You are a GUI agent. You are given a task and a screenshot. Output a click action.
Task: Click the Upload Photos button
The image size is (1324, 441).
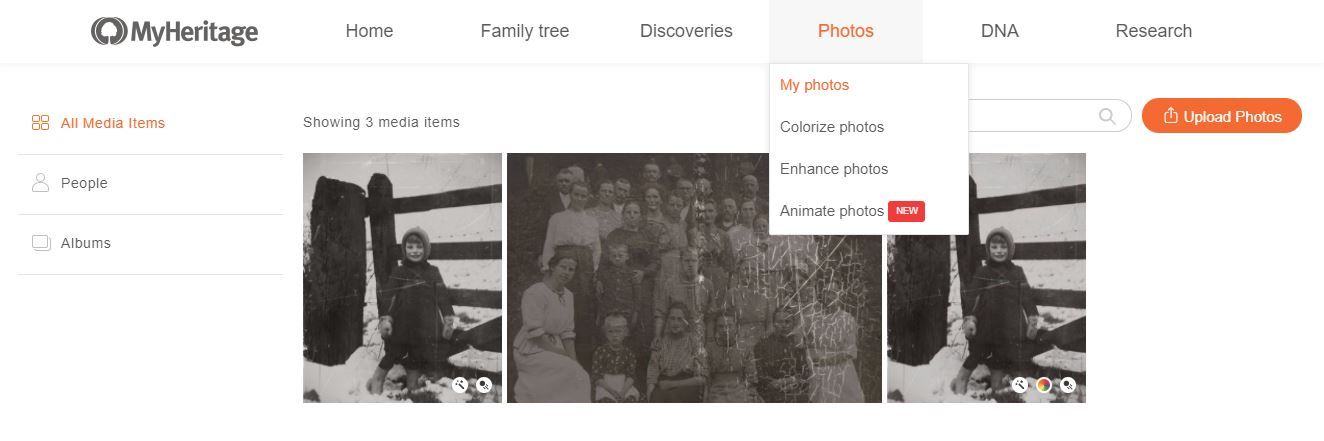1222,116
